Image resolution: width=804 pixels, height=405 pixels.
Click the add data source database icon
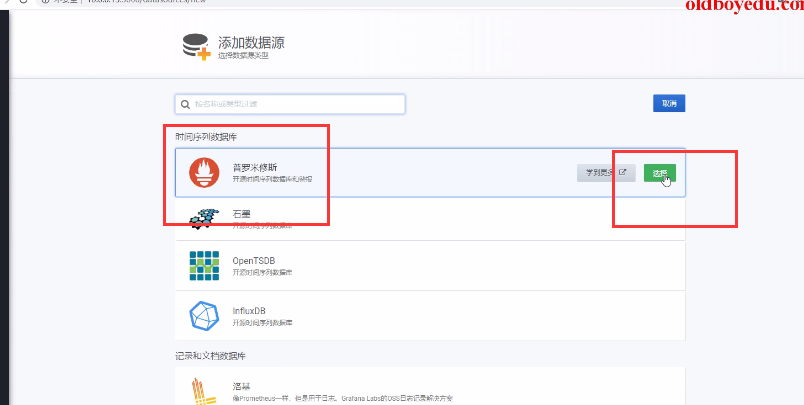pos(197,47)
